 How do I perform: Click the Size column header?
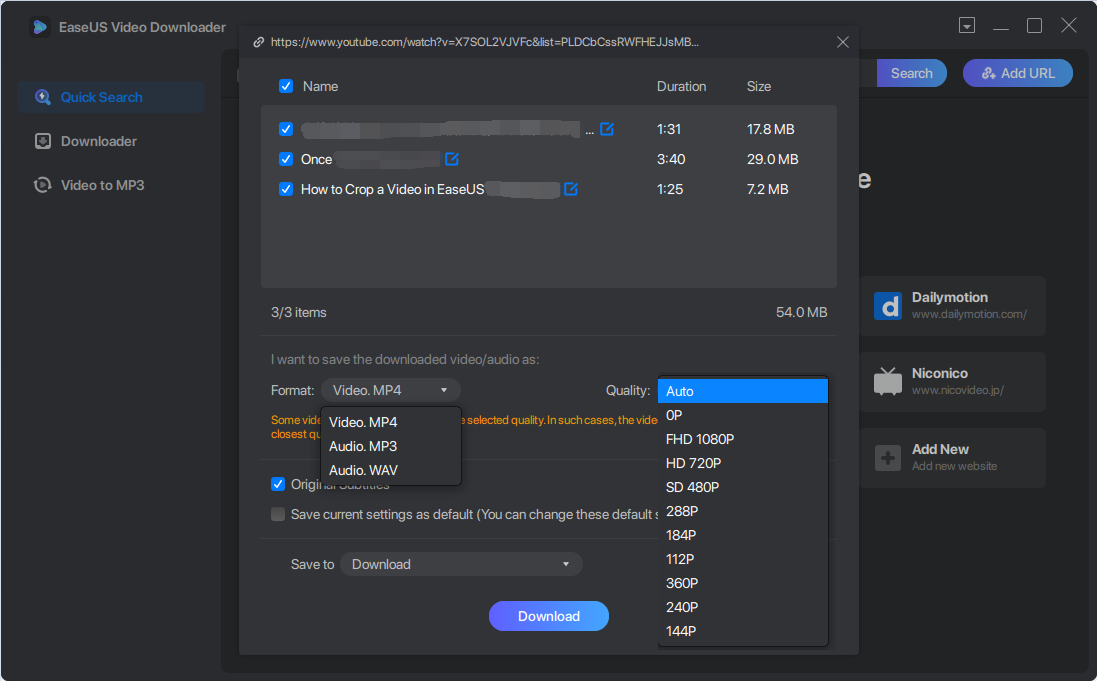pyautogui.click(x=758, y=86)
